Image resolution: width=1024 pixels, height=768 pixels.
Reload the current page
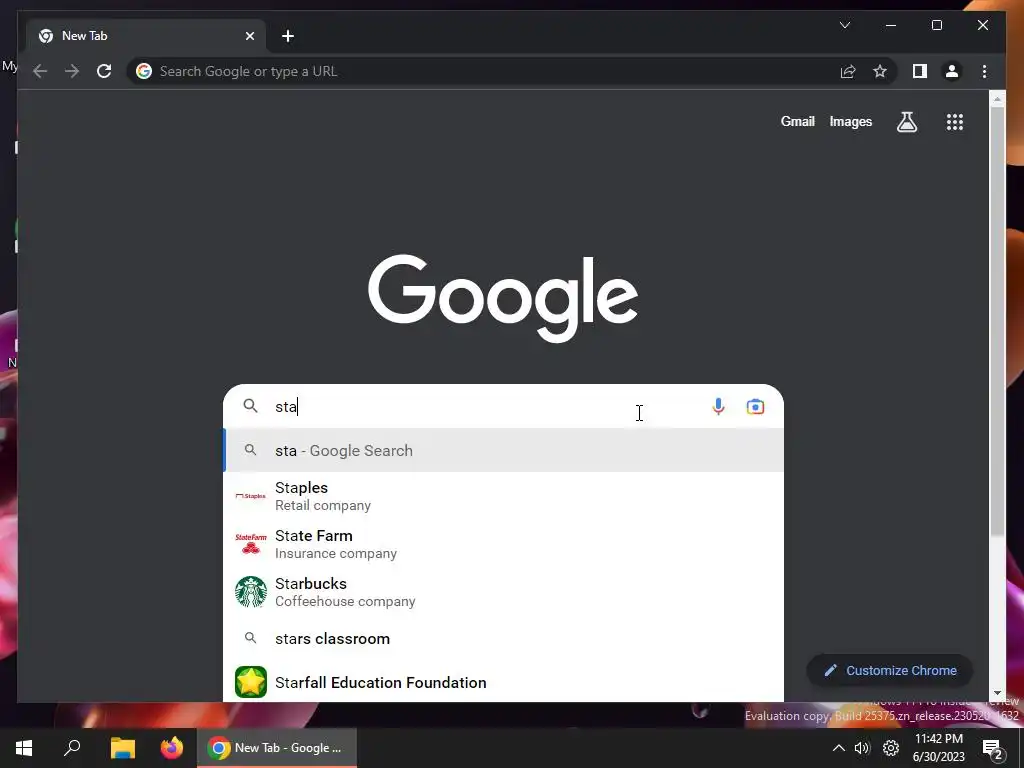click(x=104, y=71)
